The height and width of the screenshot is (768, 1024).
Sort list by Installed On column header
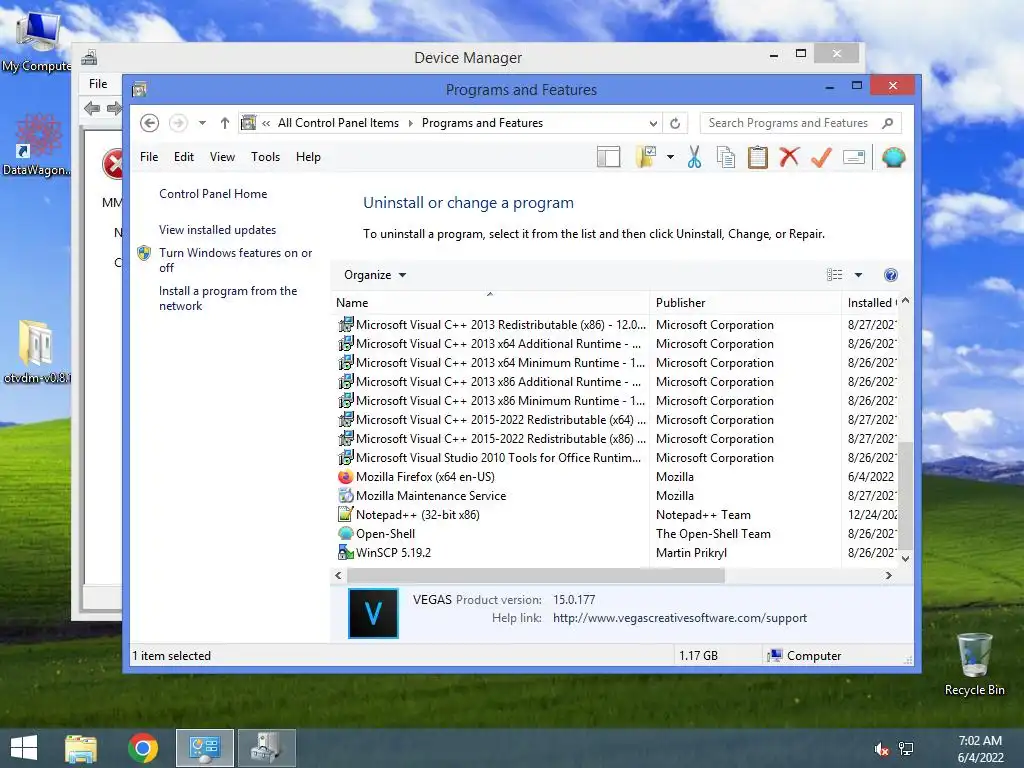(x=870, y=303)
